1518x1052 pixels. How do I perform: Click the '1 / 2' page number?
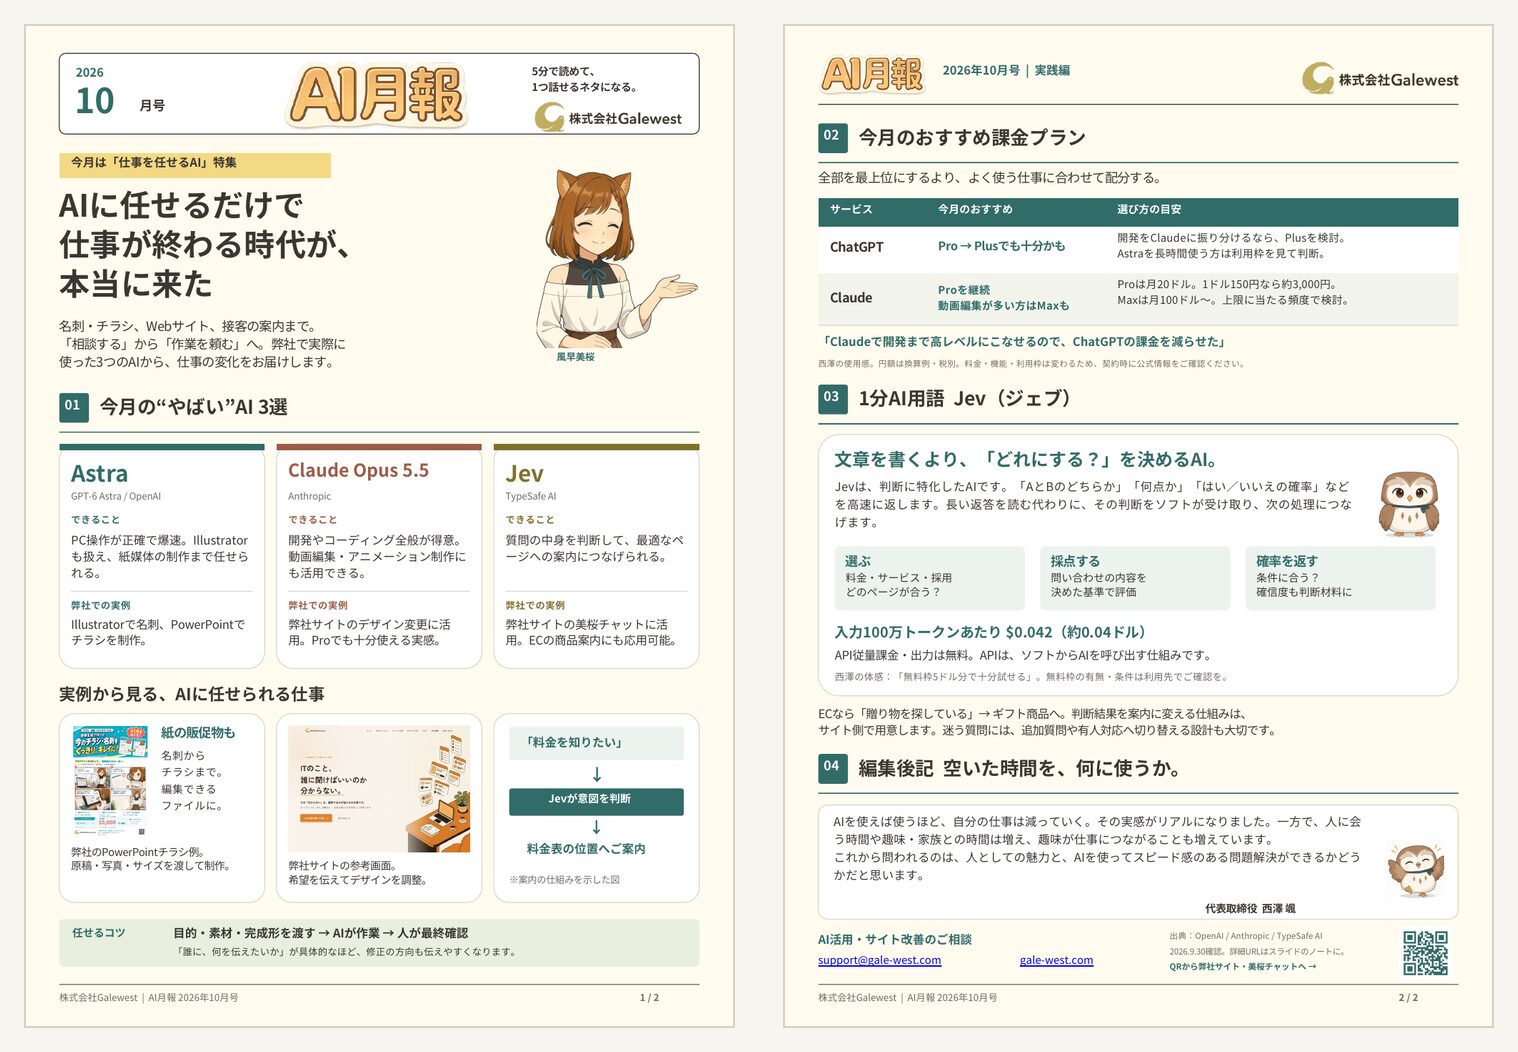pyautogui.click(x=649, y=998)
